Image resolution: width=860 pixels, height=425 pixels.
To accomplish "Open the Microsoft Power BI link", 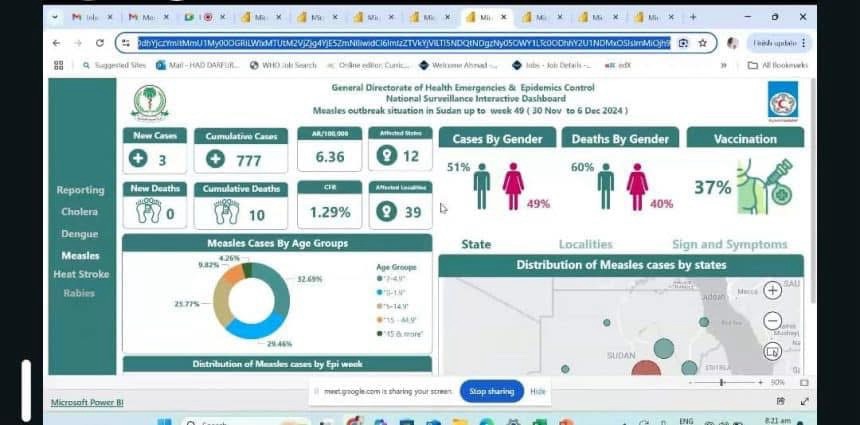I will (87, 402).
